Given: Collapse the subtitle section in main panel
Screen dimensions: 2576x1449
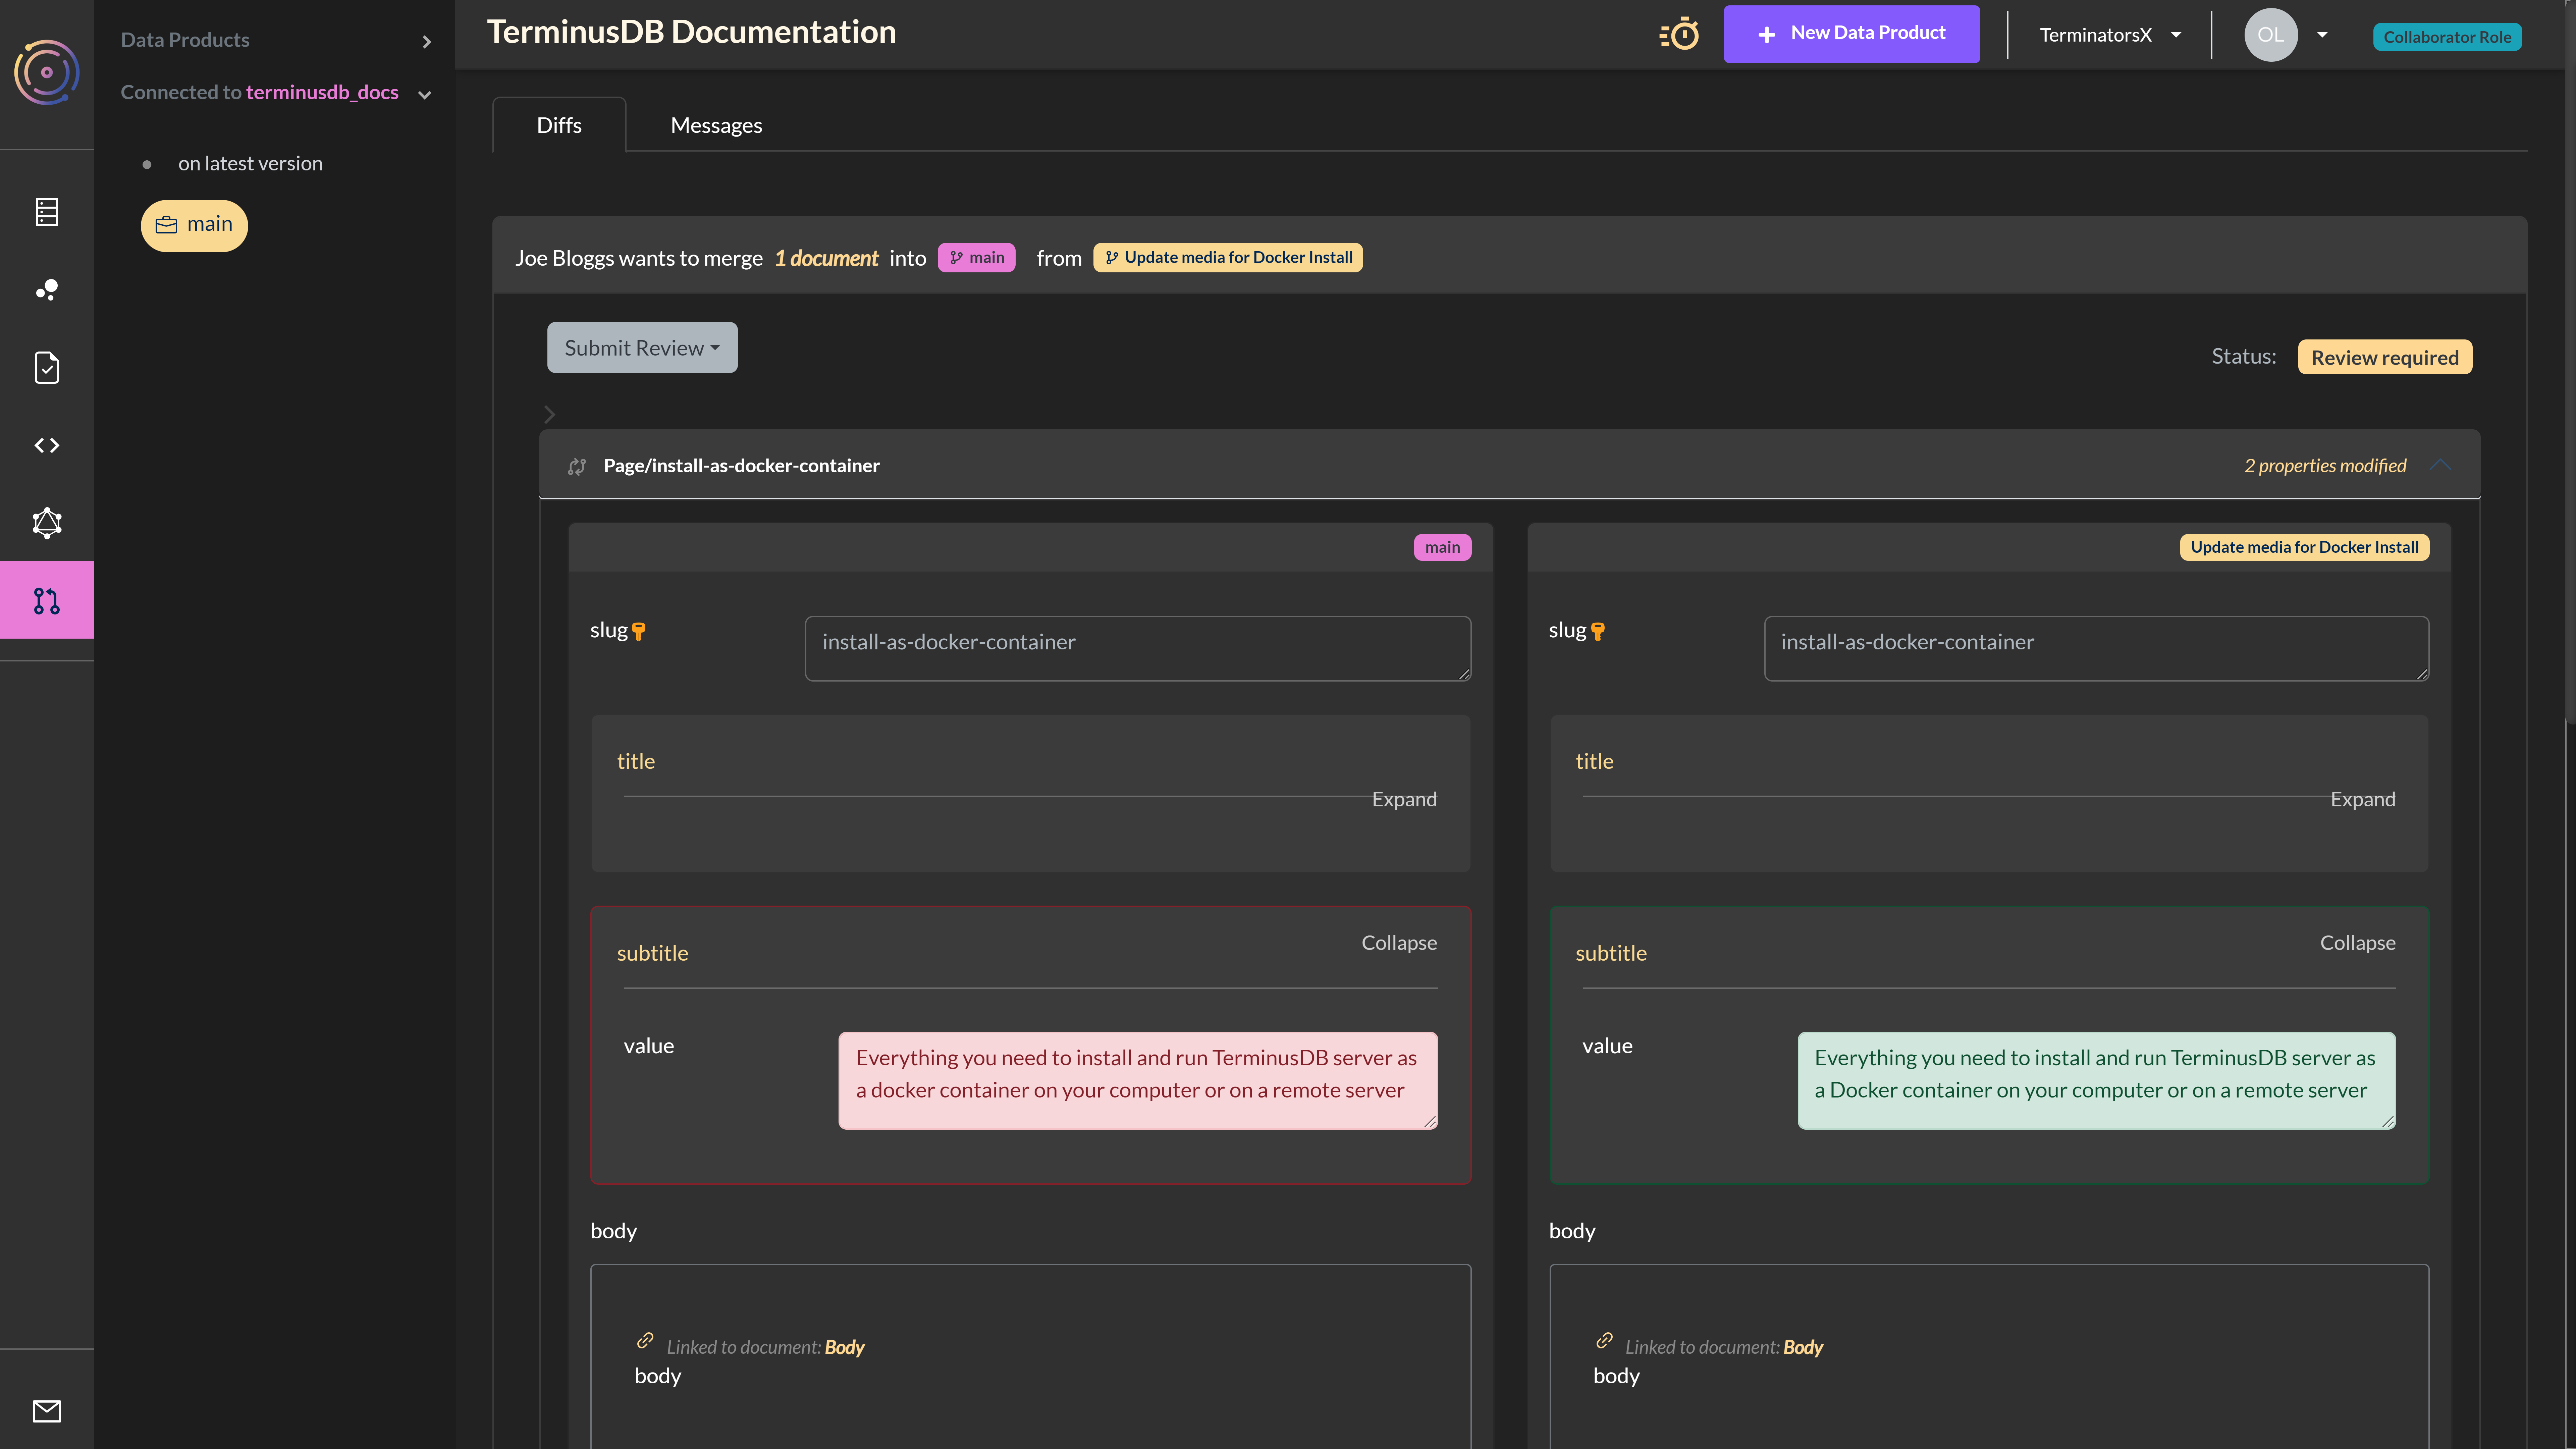Looking at the screenshot, I should tap(1399, 943).
